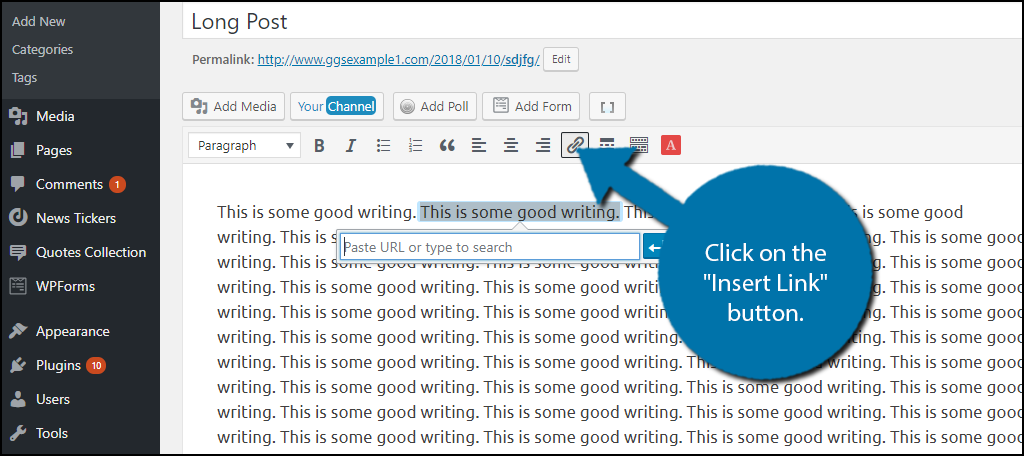The width and height of the screenshot is (1024, 456).
Task: Apply blockquote formatting
Action: (447, 146)
